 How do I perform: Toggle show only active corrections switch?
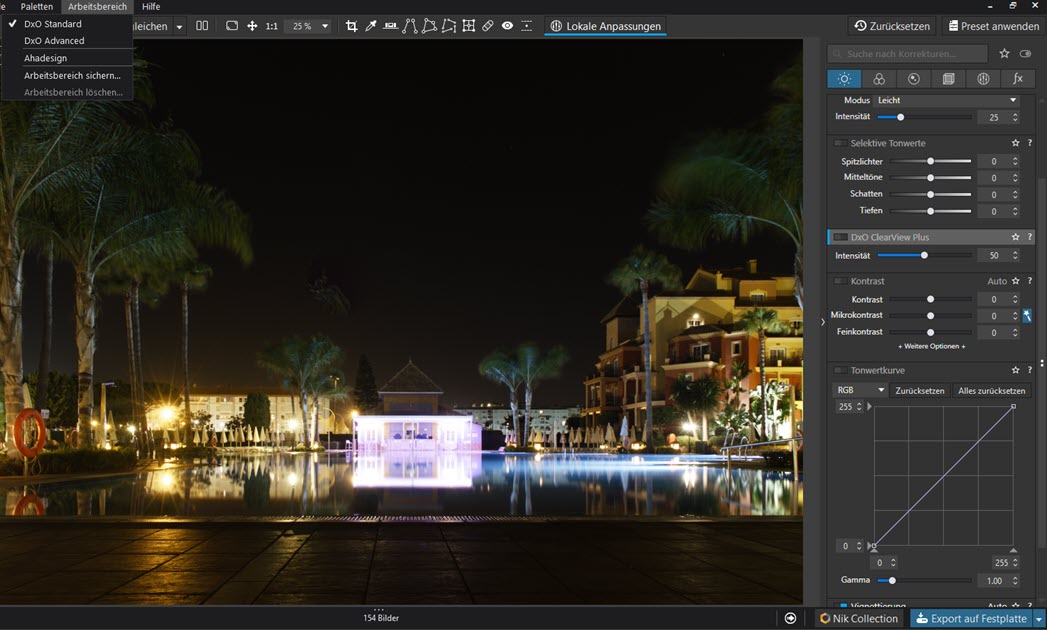tap(1026, 53)
